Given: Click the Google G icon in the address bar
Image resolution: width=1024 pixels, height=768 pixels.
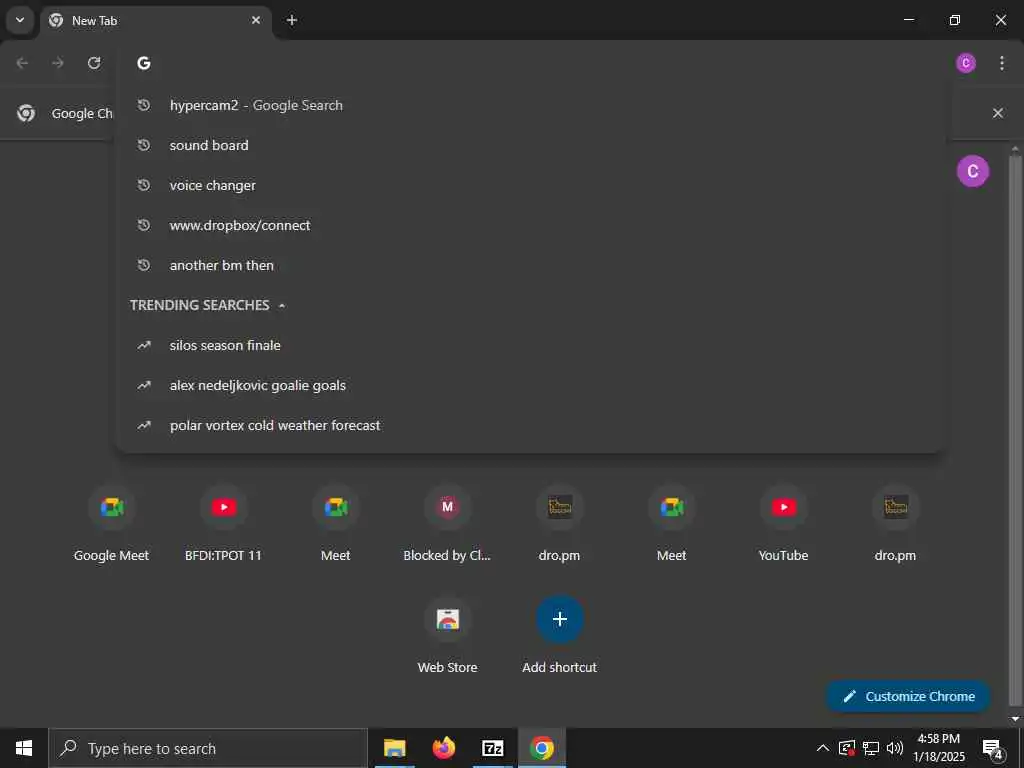Looking at the screenshot, I should (x=144, y=63).
